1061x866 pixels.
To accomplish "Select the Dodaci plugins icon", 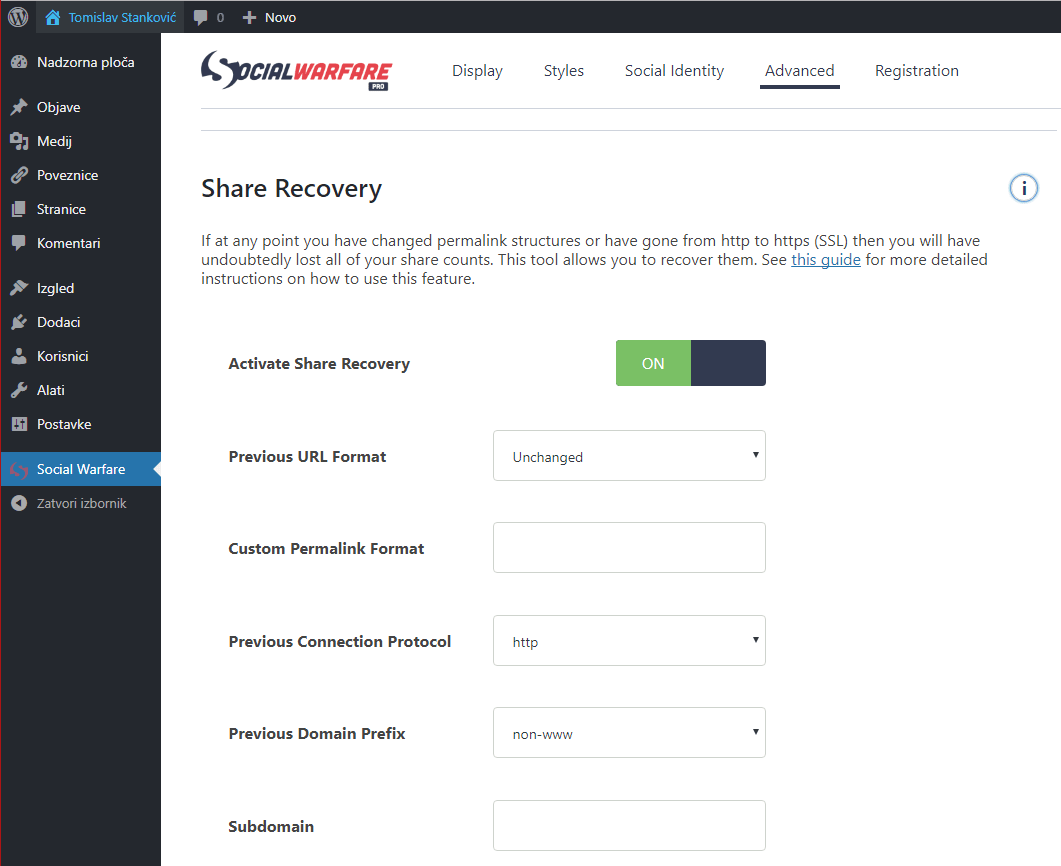I will coord(19,322).
